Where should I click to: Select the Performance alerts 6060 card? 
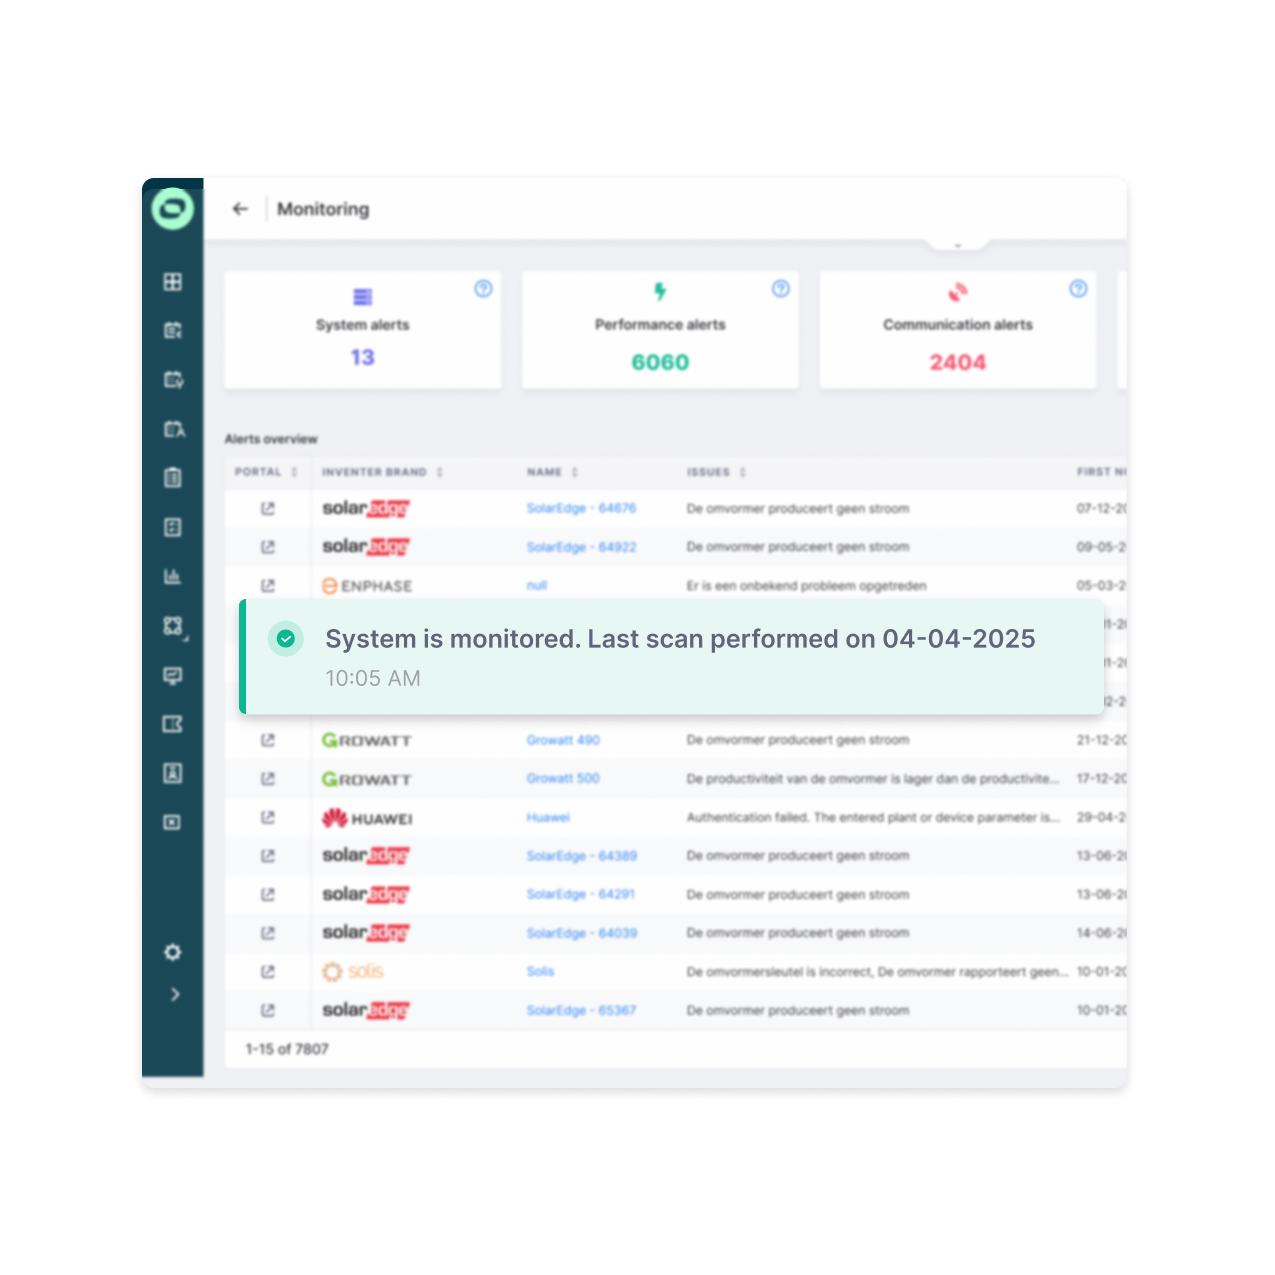660,330
